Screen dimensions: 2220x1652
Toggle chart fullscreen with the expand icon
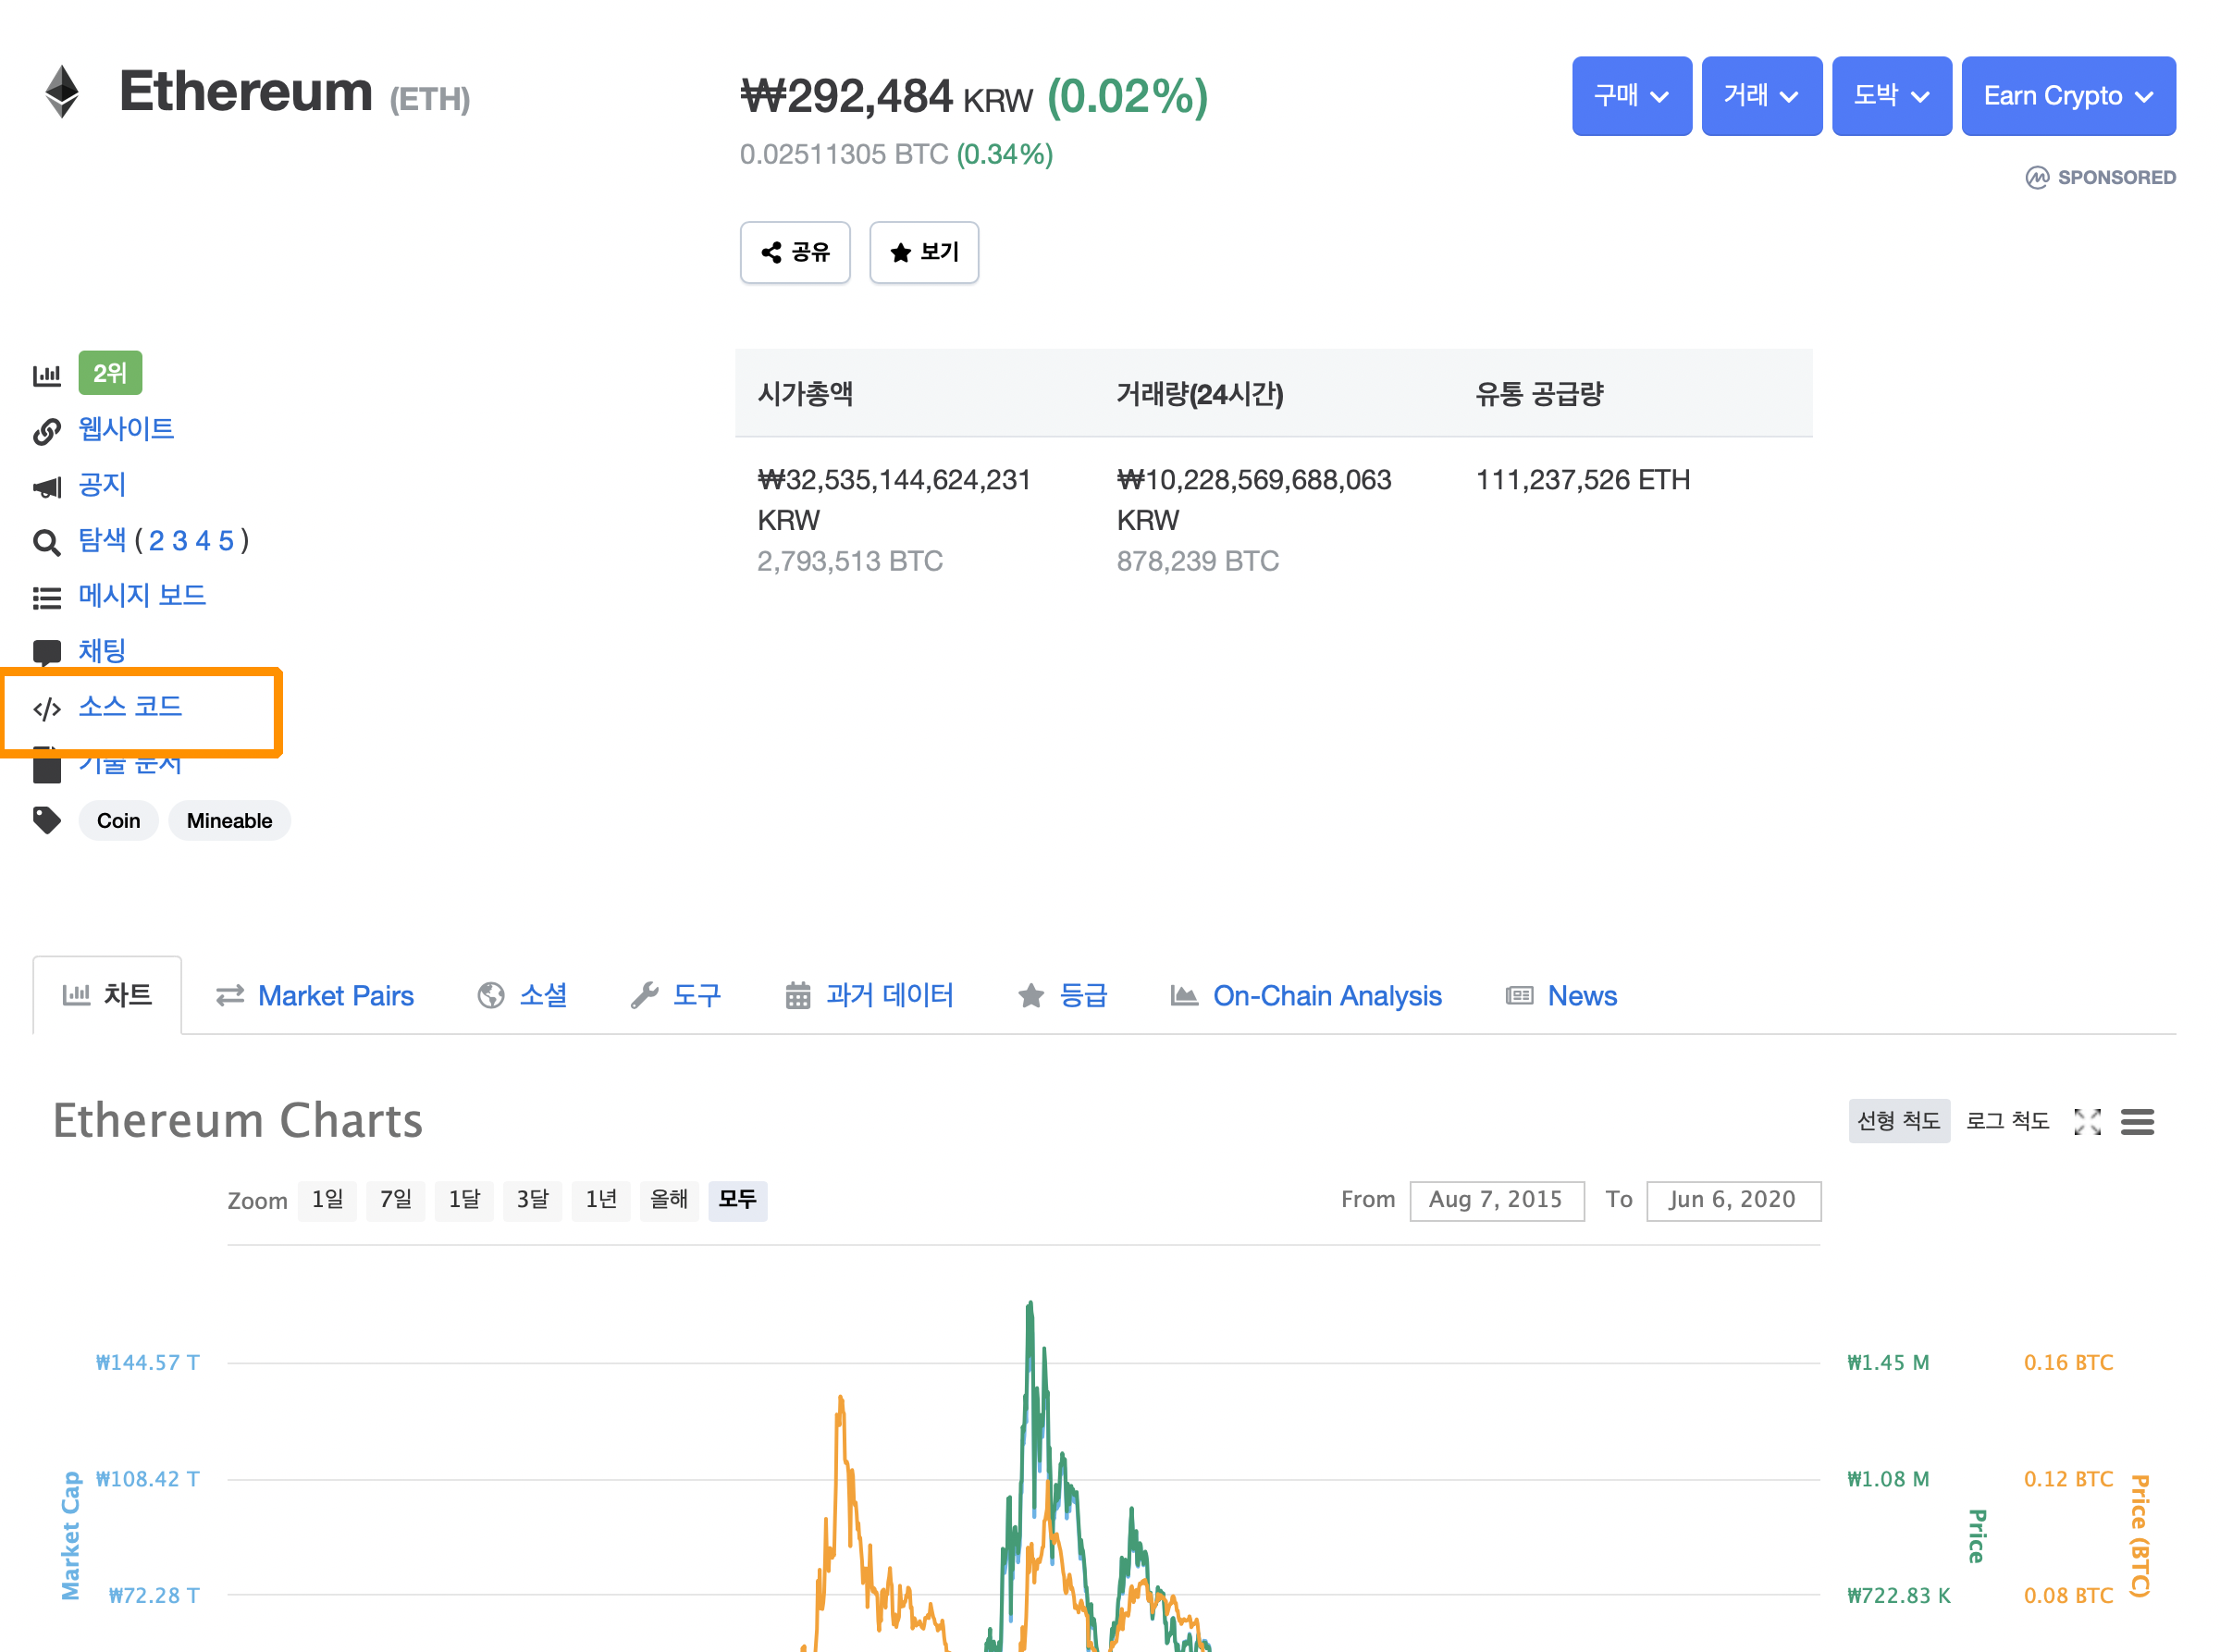[2087, 1122]
